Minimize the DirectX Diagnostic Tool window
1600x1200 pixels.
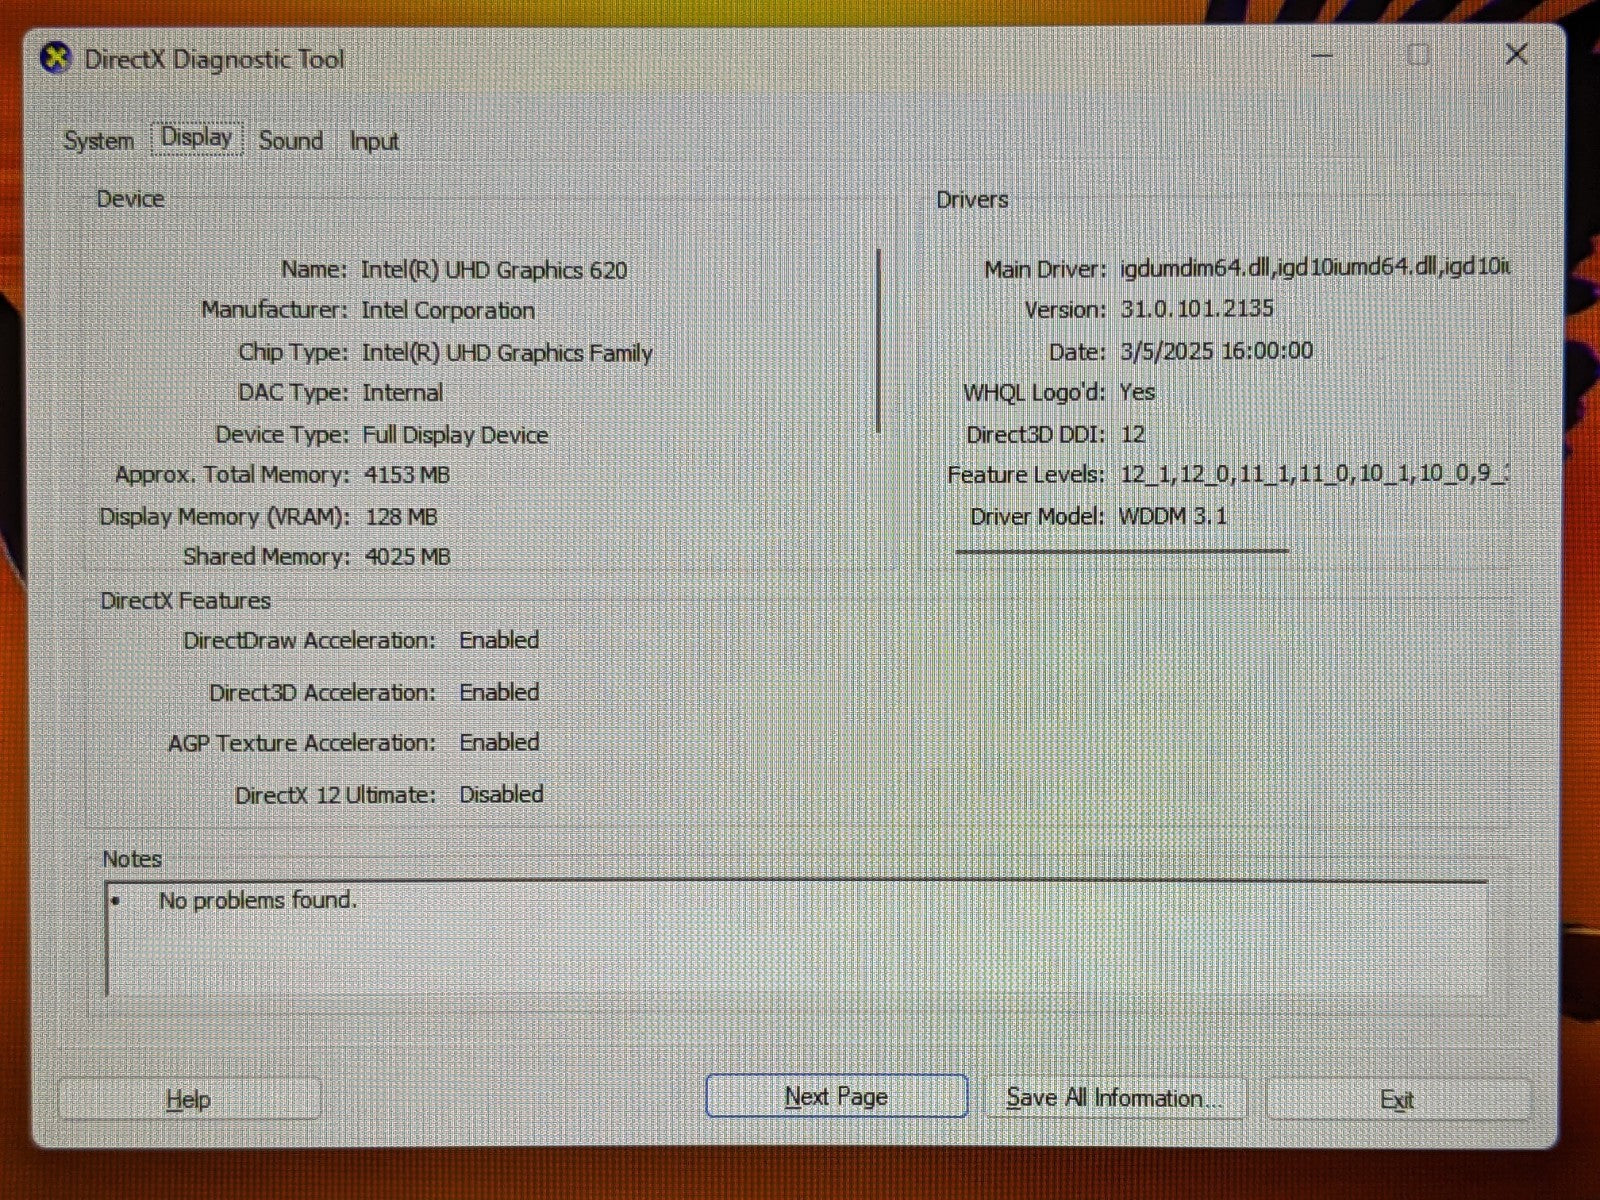tap(1323, 56)
